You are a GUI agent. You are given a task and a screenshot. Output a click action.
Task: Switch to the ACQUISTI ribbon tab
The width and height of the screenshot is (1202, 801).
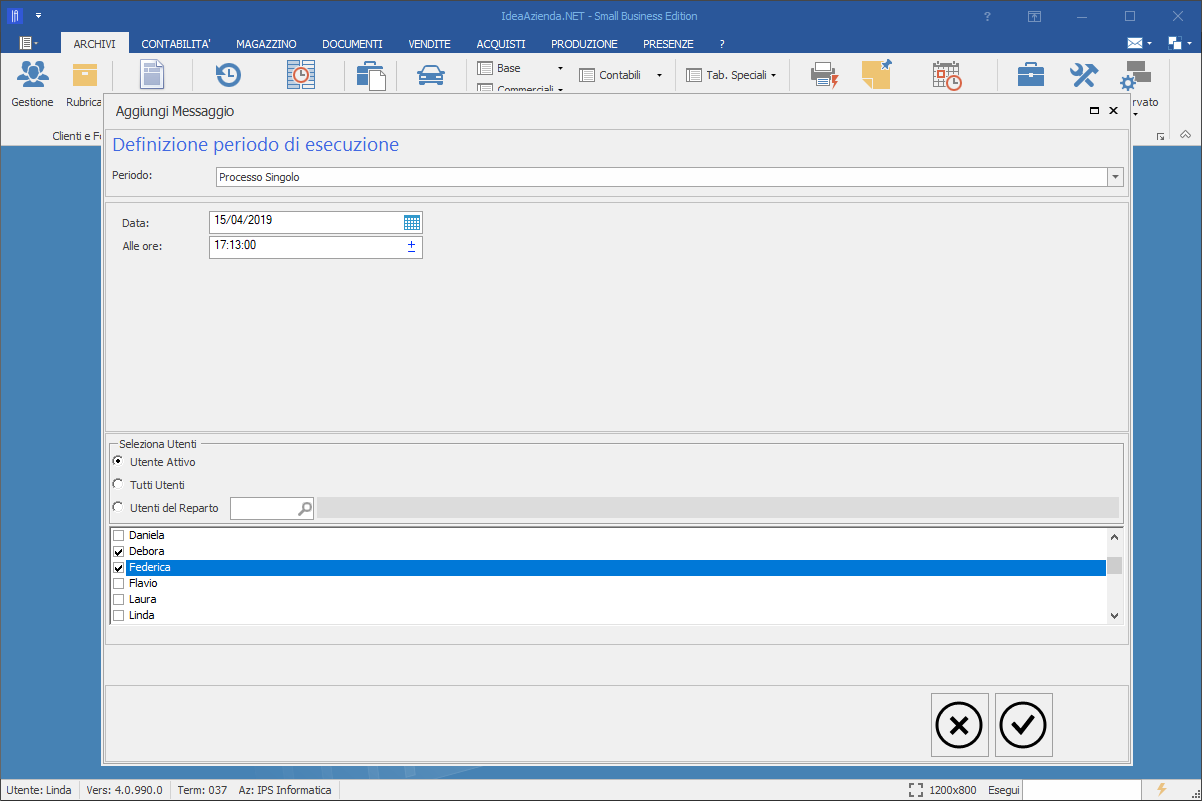(x=501, y=44)
